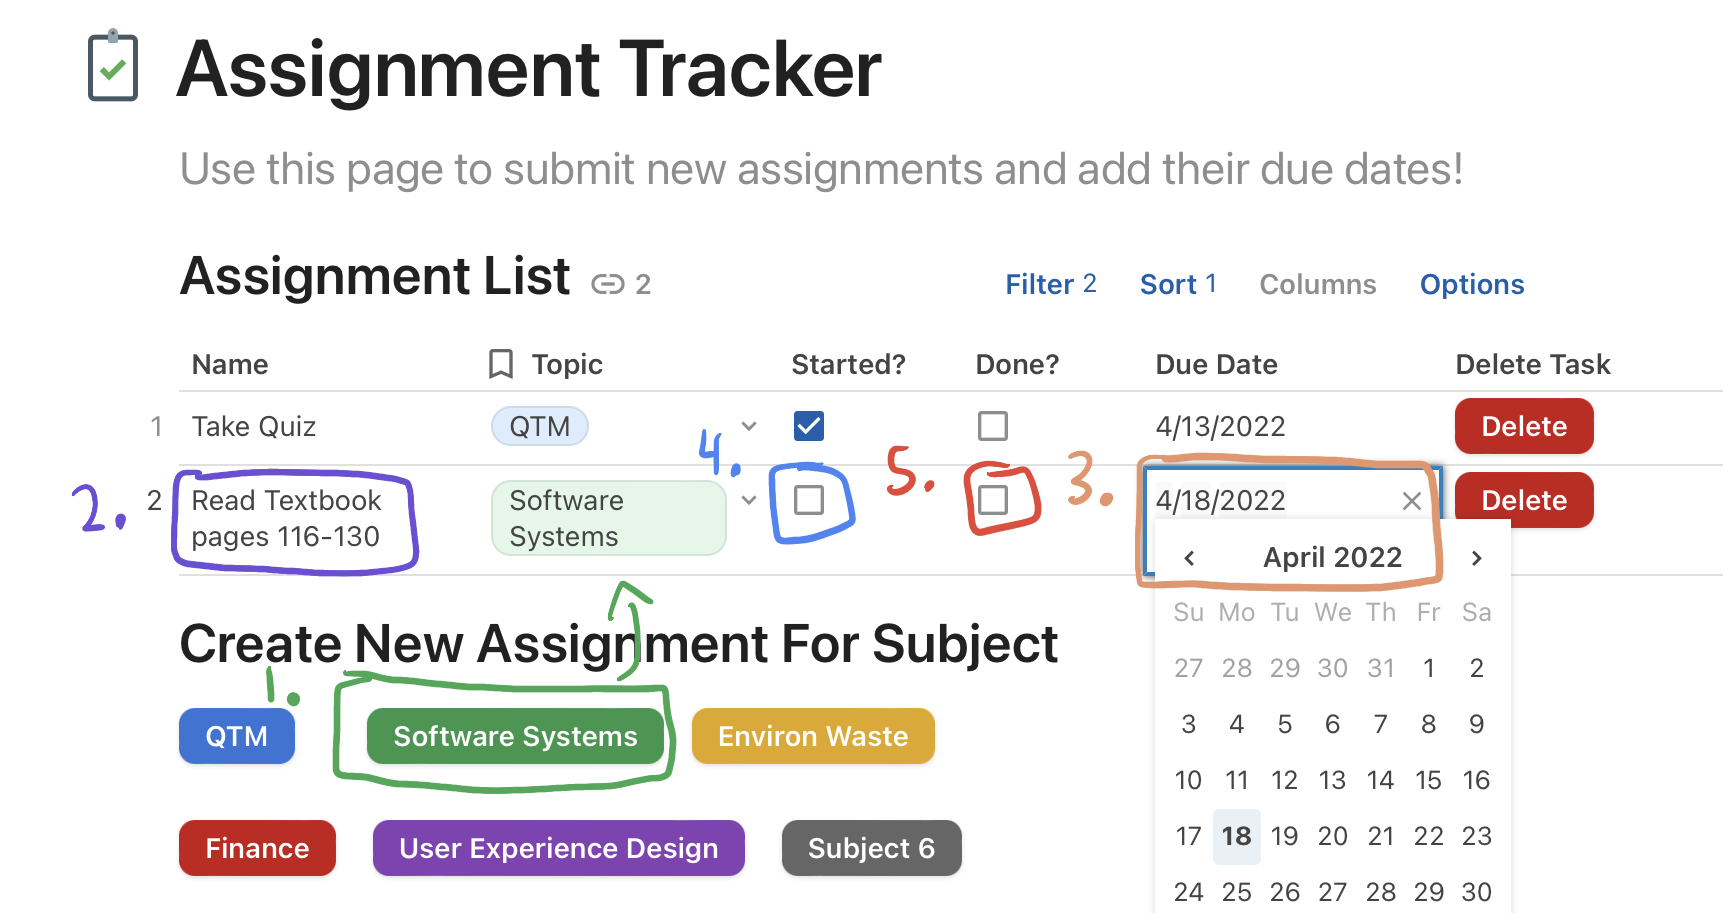Image resolution: width=1723 pixels, height=913 pixels.
Task: Click the Environ Waste subject button
Action: (x=812, y=737)
